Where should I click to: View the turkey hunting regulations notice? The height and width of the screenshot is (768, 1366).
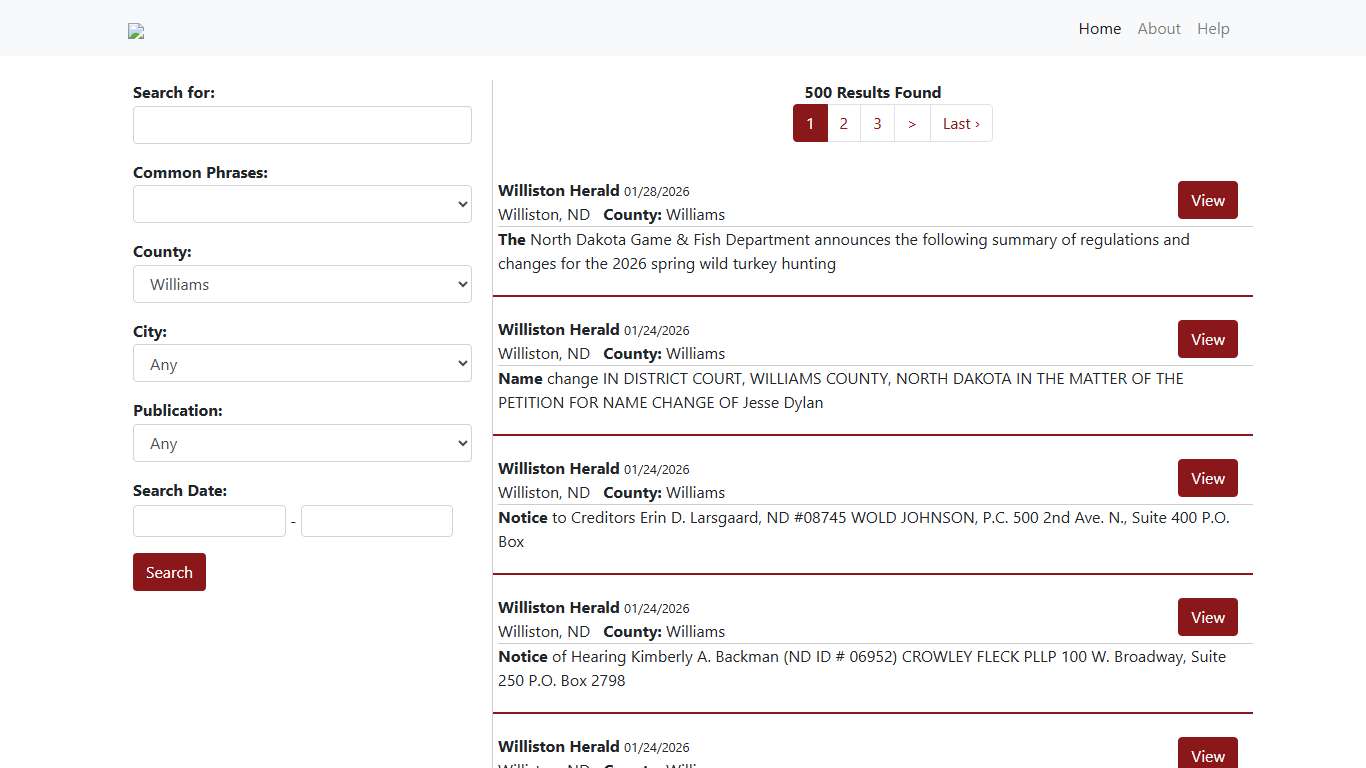coord(1207,200)
